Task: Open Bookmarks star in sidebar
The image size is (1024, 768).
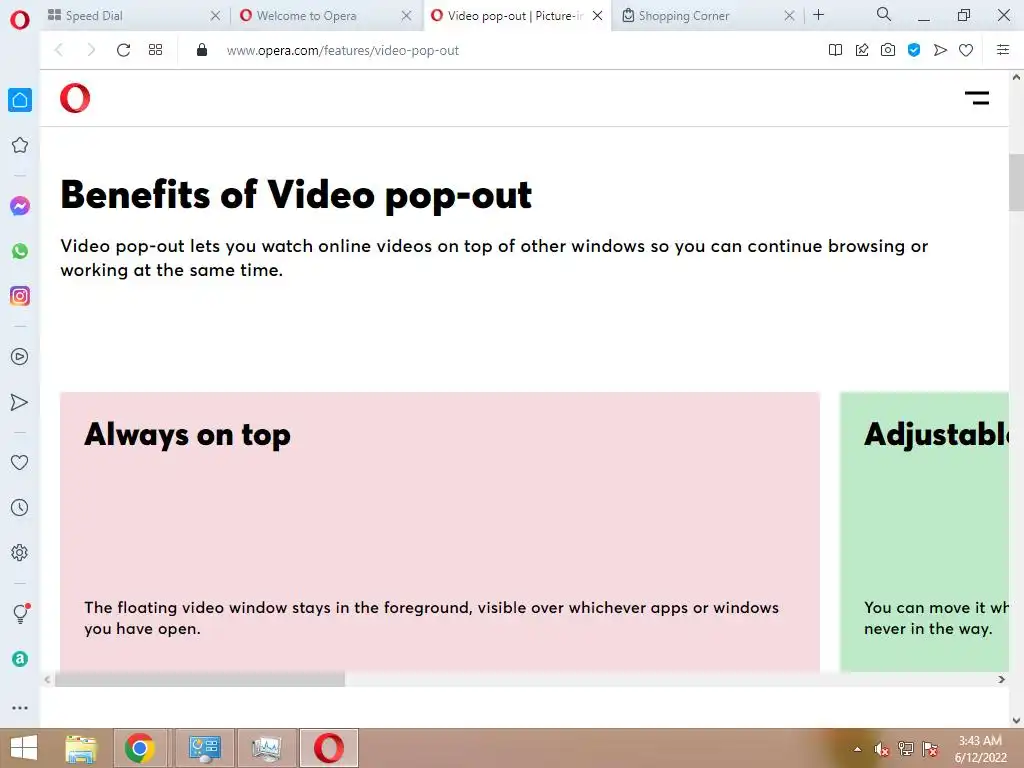Action: 20,145
